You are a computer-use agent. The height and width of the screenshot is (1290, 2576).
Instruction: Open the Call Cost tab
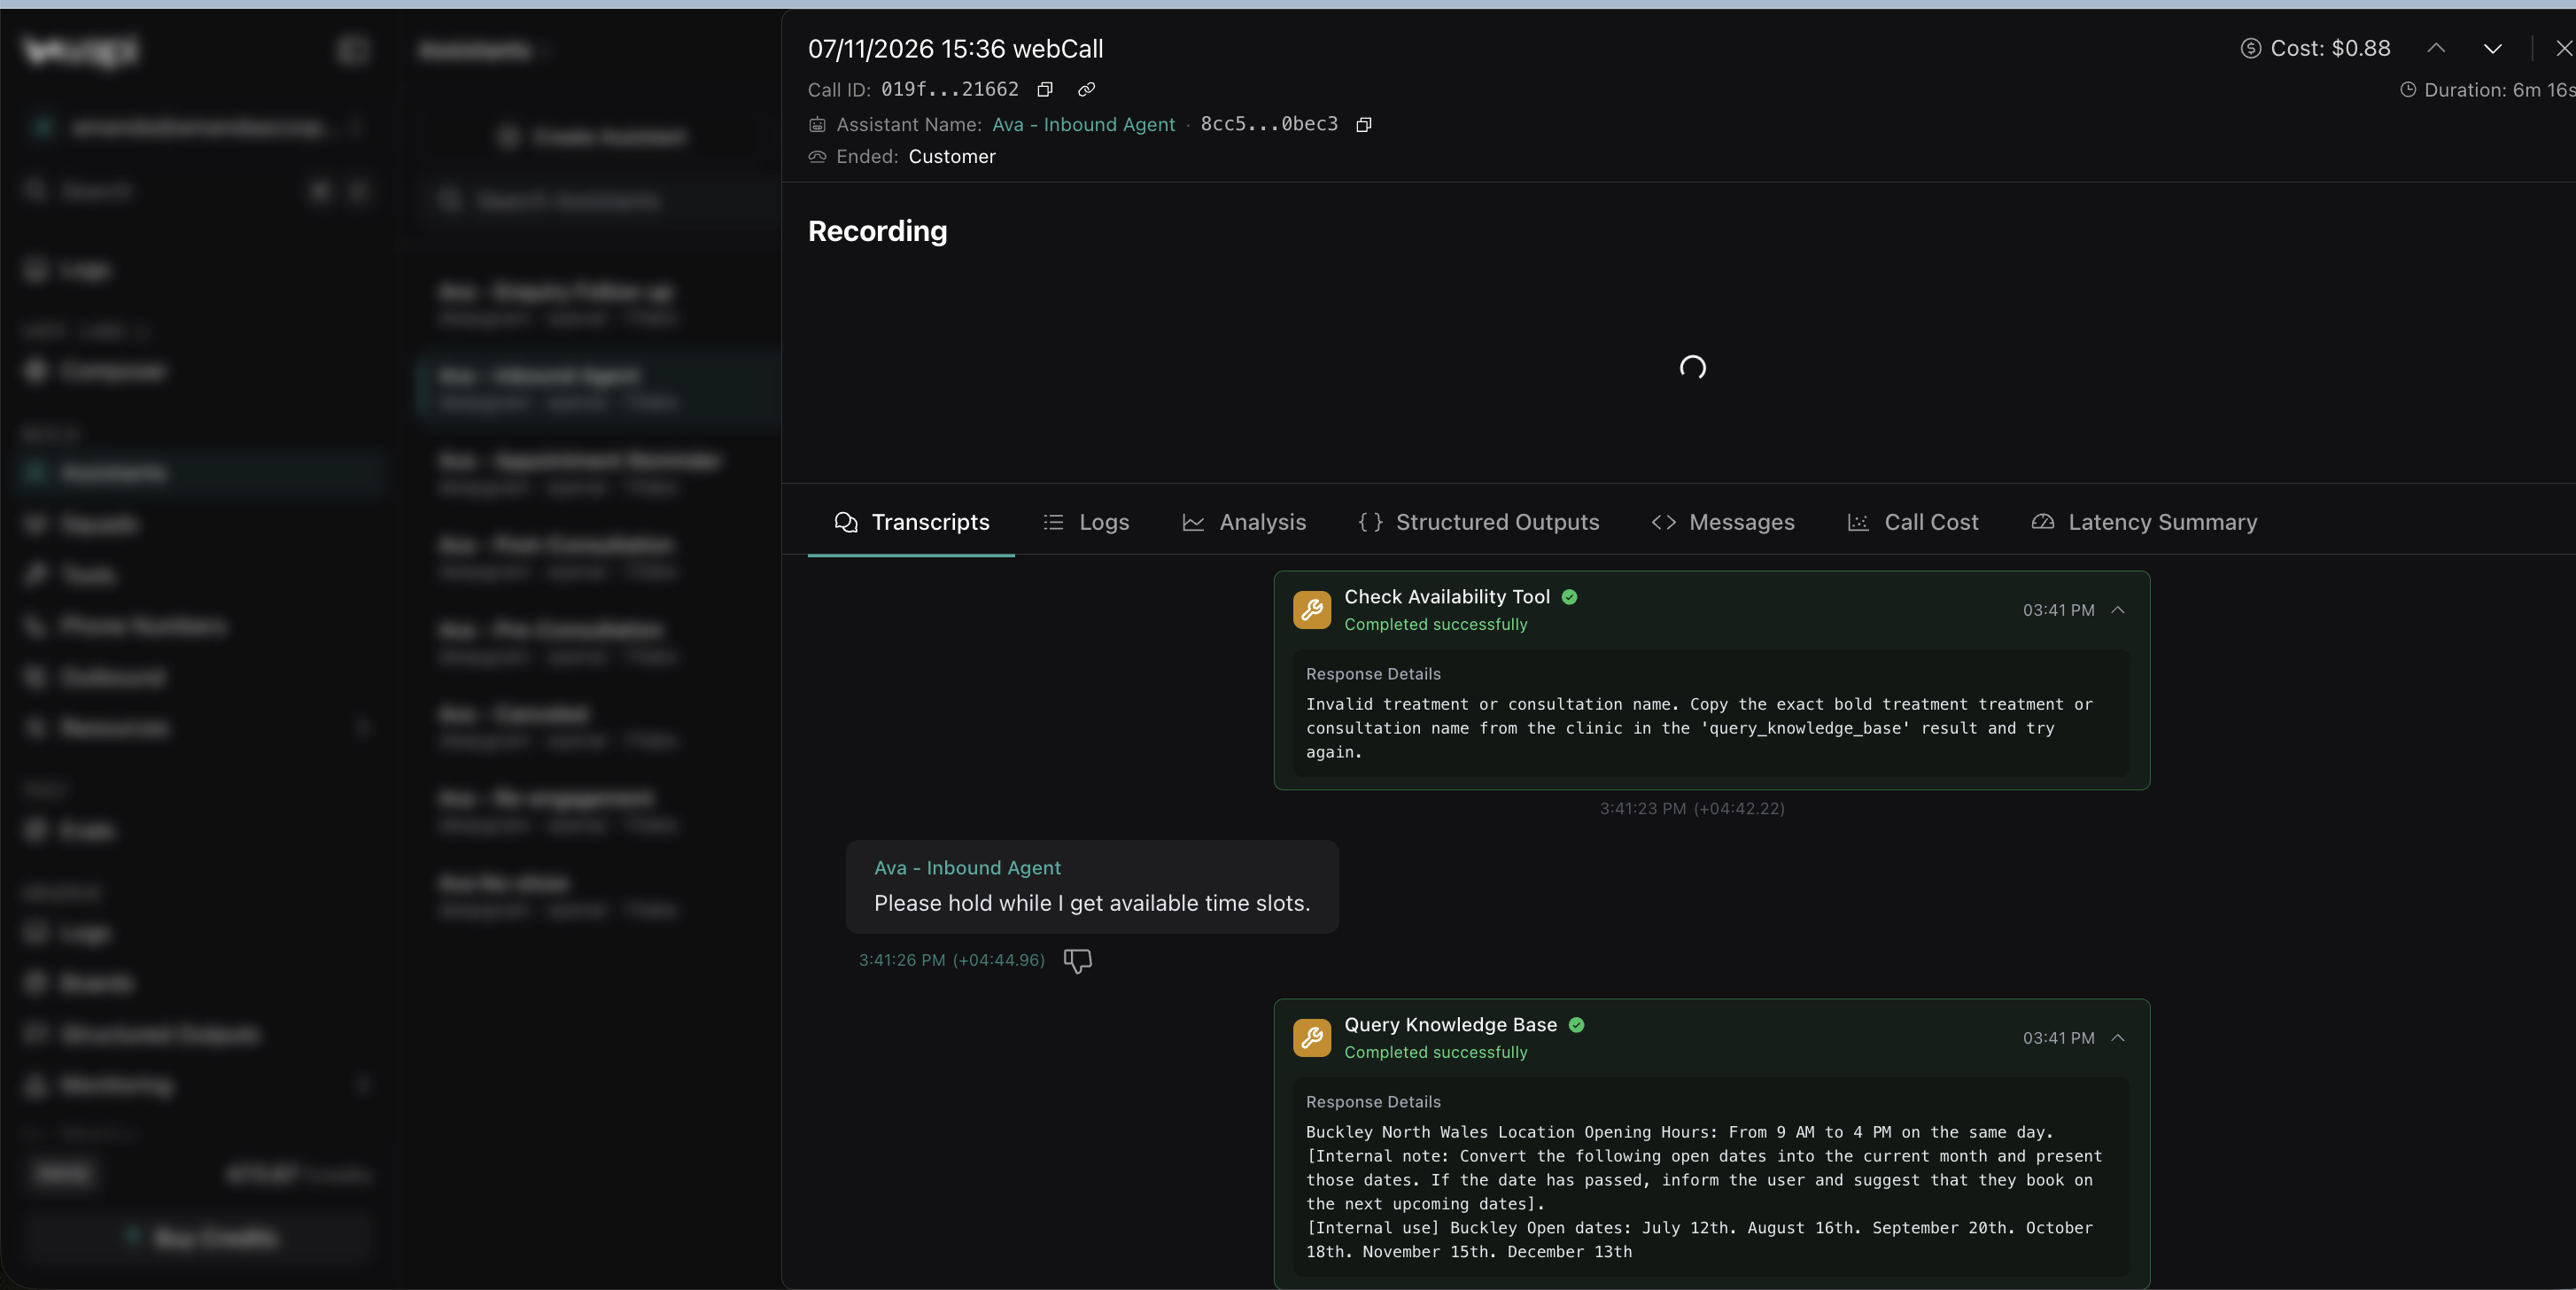[x=1912, y=522]
